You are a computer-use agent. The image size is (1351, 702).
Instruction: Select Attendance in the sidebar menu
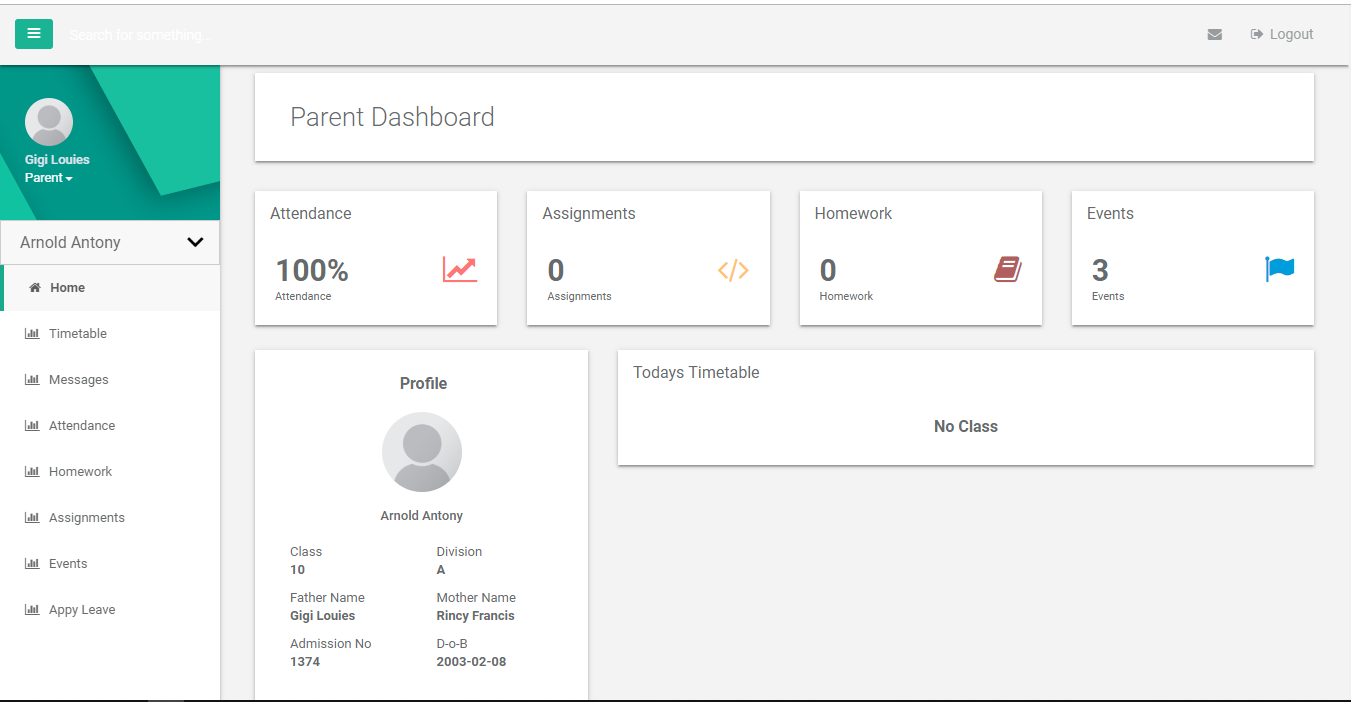pos(81,426)
